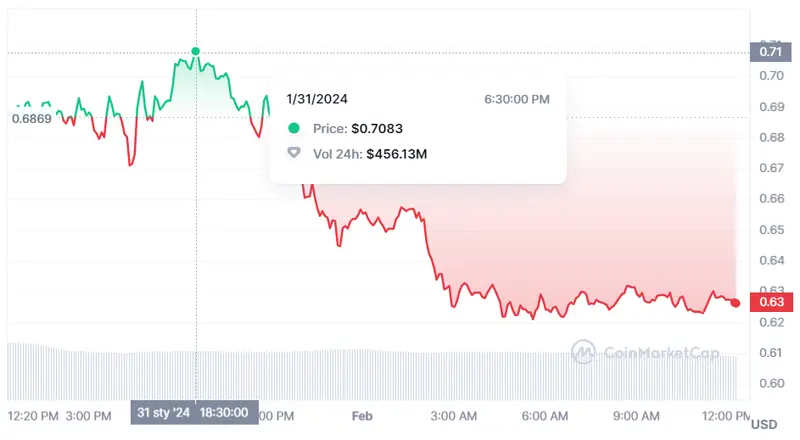Click the Vol 24h icon in the tooltip
The height and width of the screenshot is (440, 800).
293,154
